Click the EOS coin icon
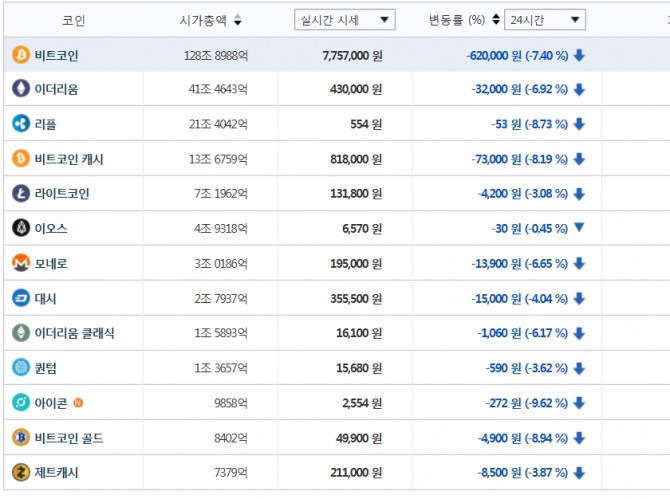The height and width of the screenshot is (499, 670). point(20,228)
